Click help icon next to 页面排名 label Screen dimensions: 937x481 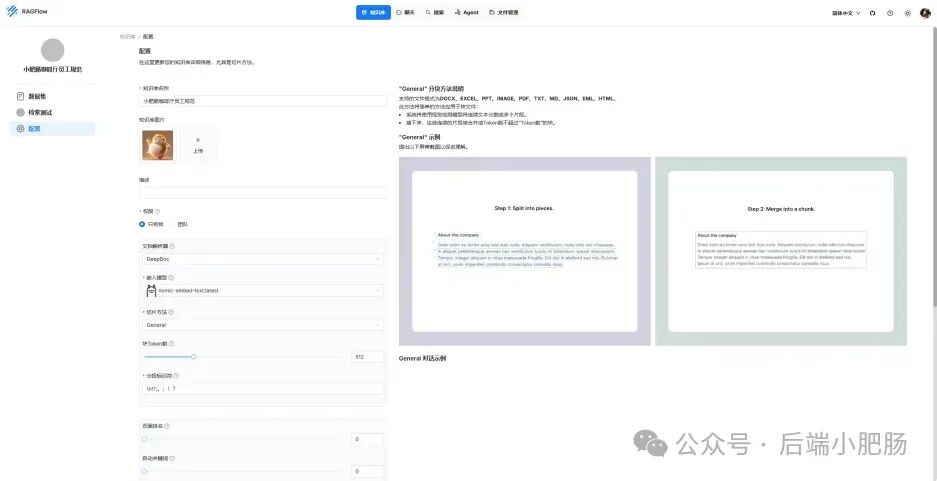167,426
